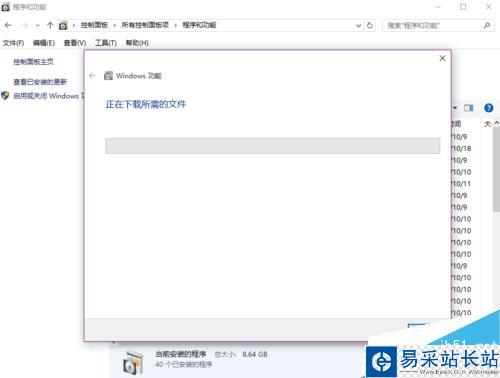Select 控制面板 in the address breadcrumb

pyautogui.click(x=94, y=25)
